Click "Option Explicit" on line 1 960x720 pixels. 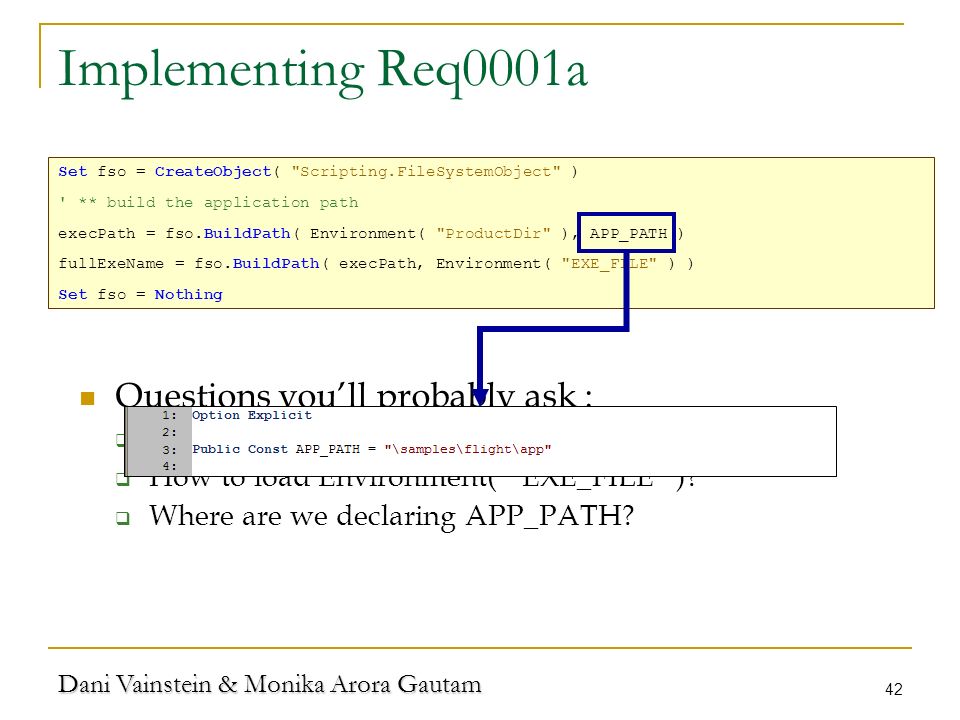[252, 415]
